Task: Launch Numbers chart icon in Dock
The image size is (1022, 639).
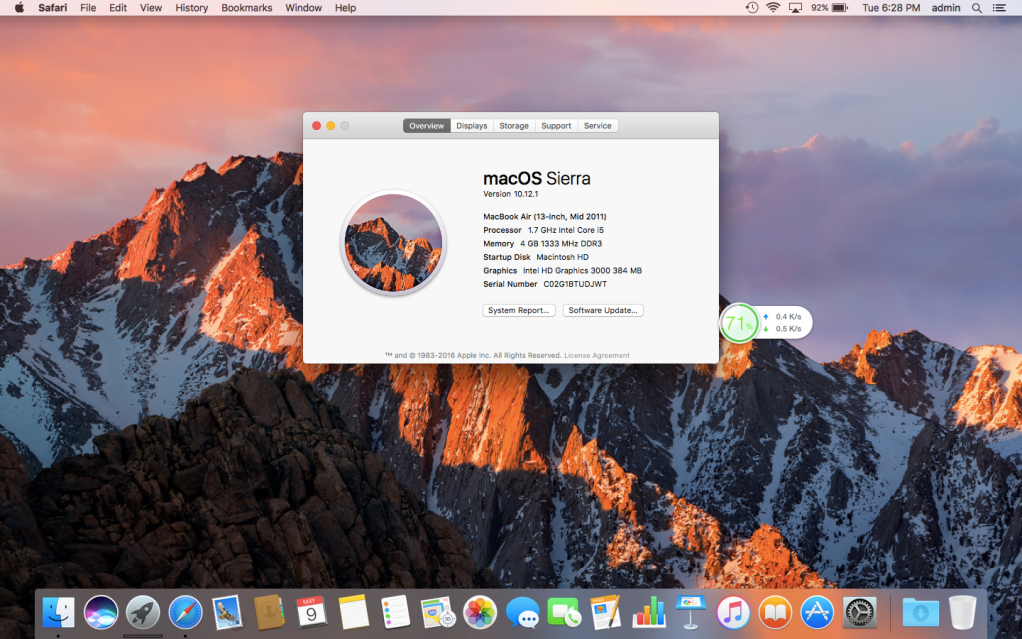Action: [649, 613]
